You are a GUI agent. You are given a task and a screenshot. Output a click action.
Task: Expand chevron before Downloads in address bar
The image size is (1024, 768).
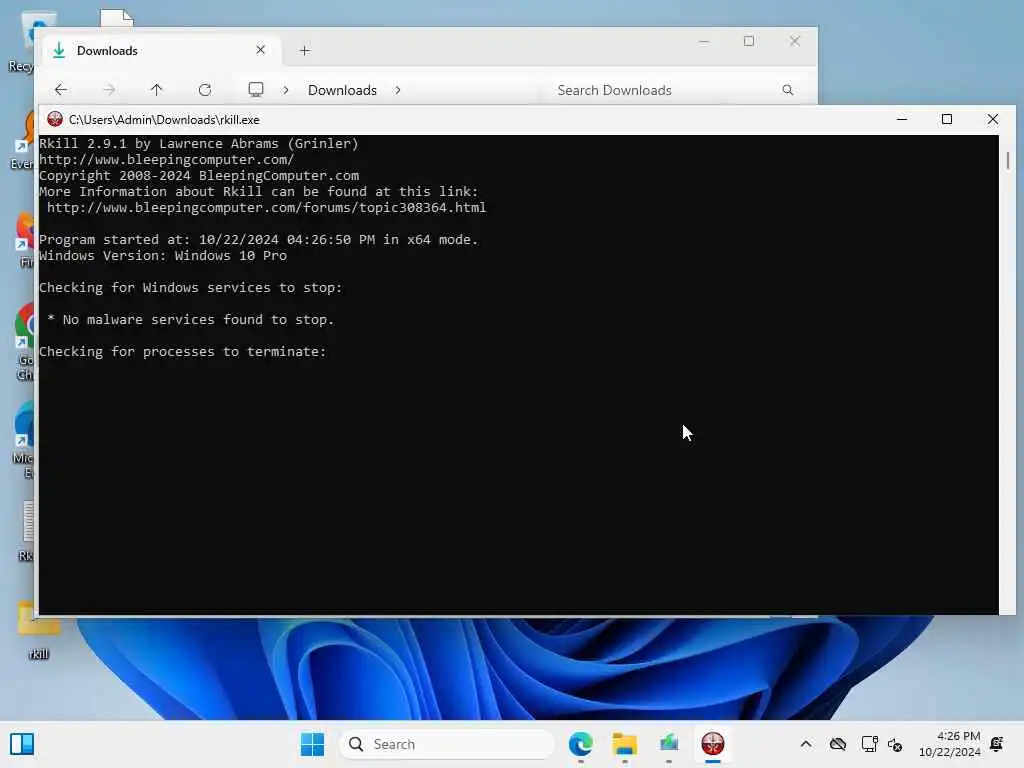(286, 90)
